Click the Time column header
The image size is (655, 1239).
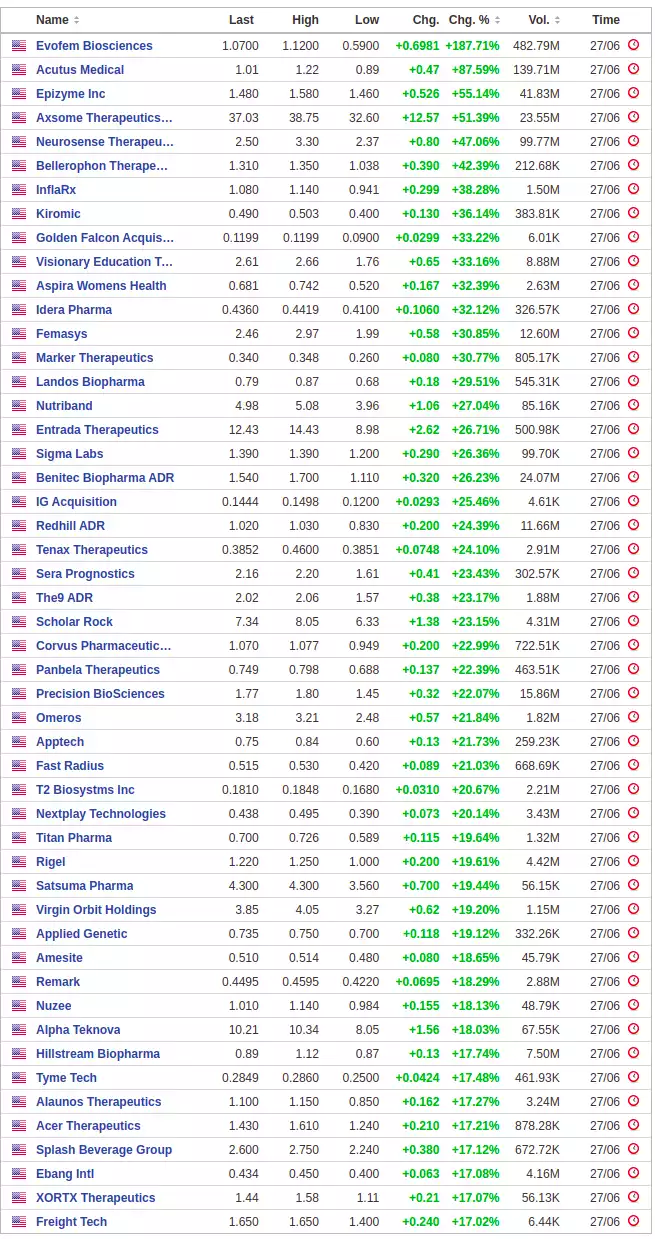click(x=606, y=20)
